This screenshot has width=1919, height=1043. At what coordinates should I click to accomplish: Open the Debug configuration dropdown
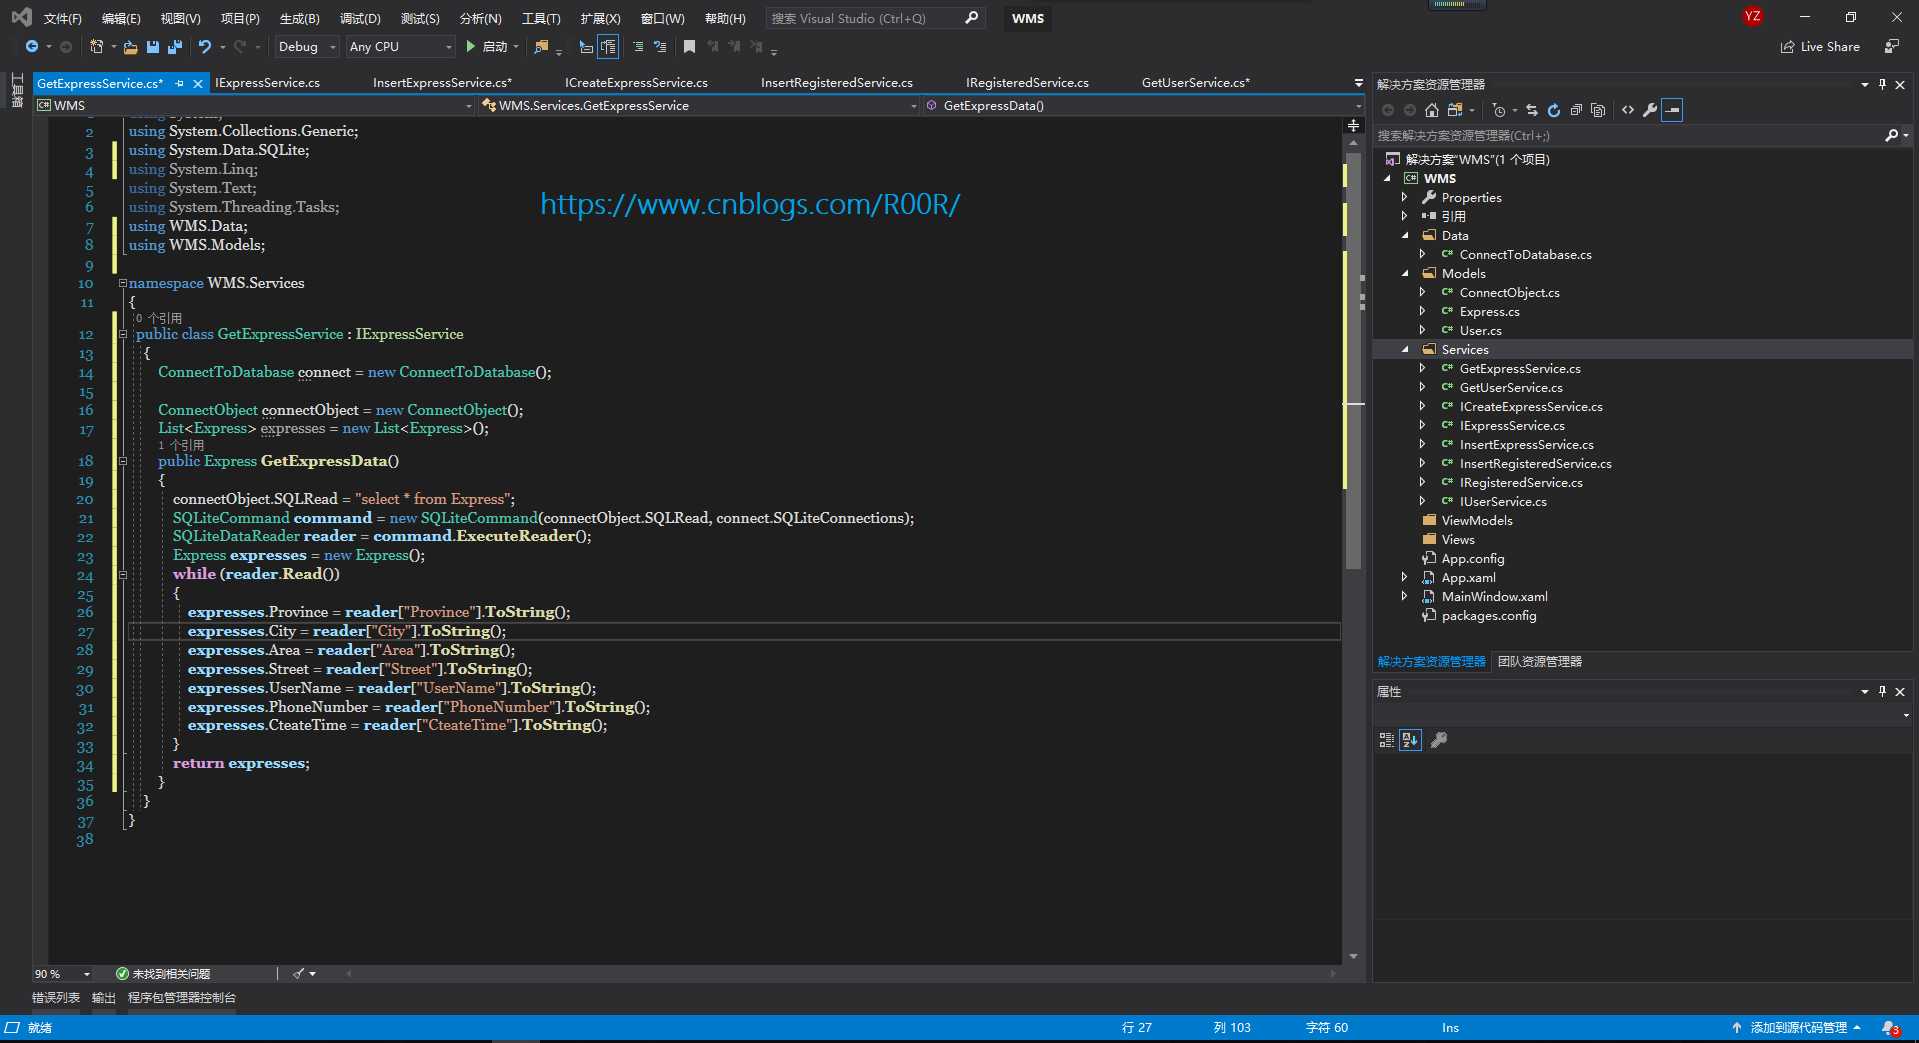tap(307, 47)
